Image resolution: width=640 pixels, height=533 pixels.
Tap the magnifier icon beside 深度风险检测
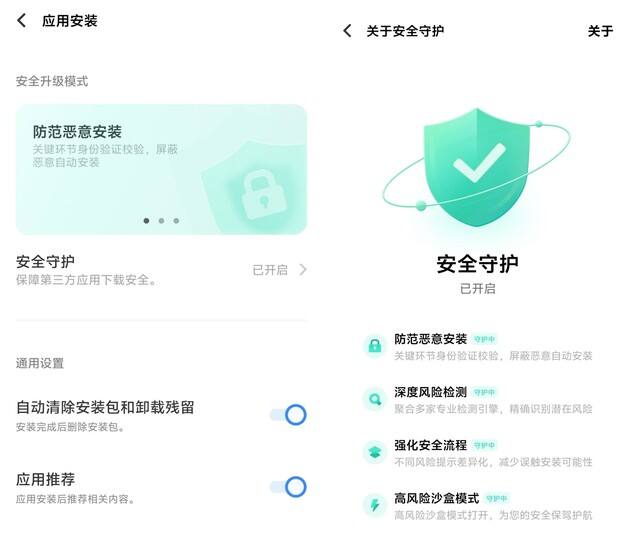point(375,399)
